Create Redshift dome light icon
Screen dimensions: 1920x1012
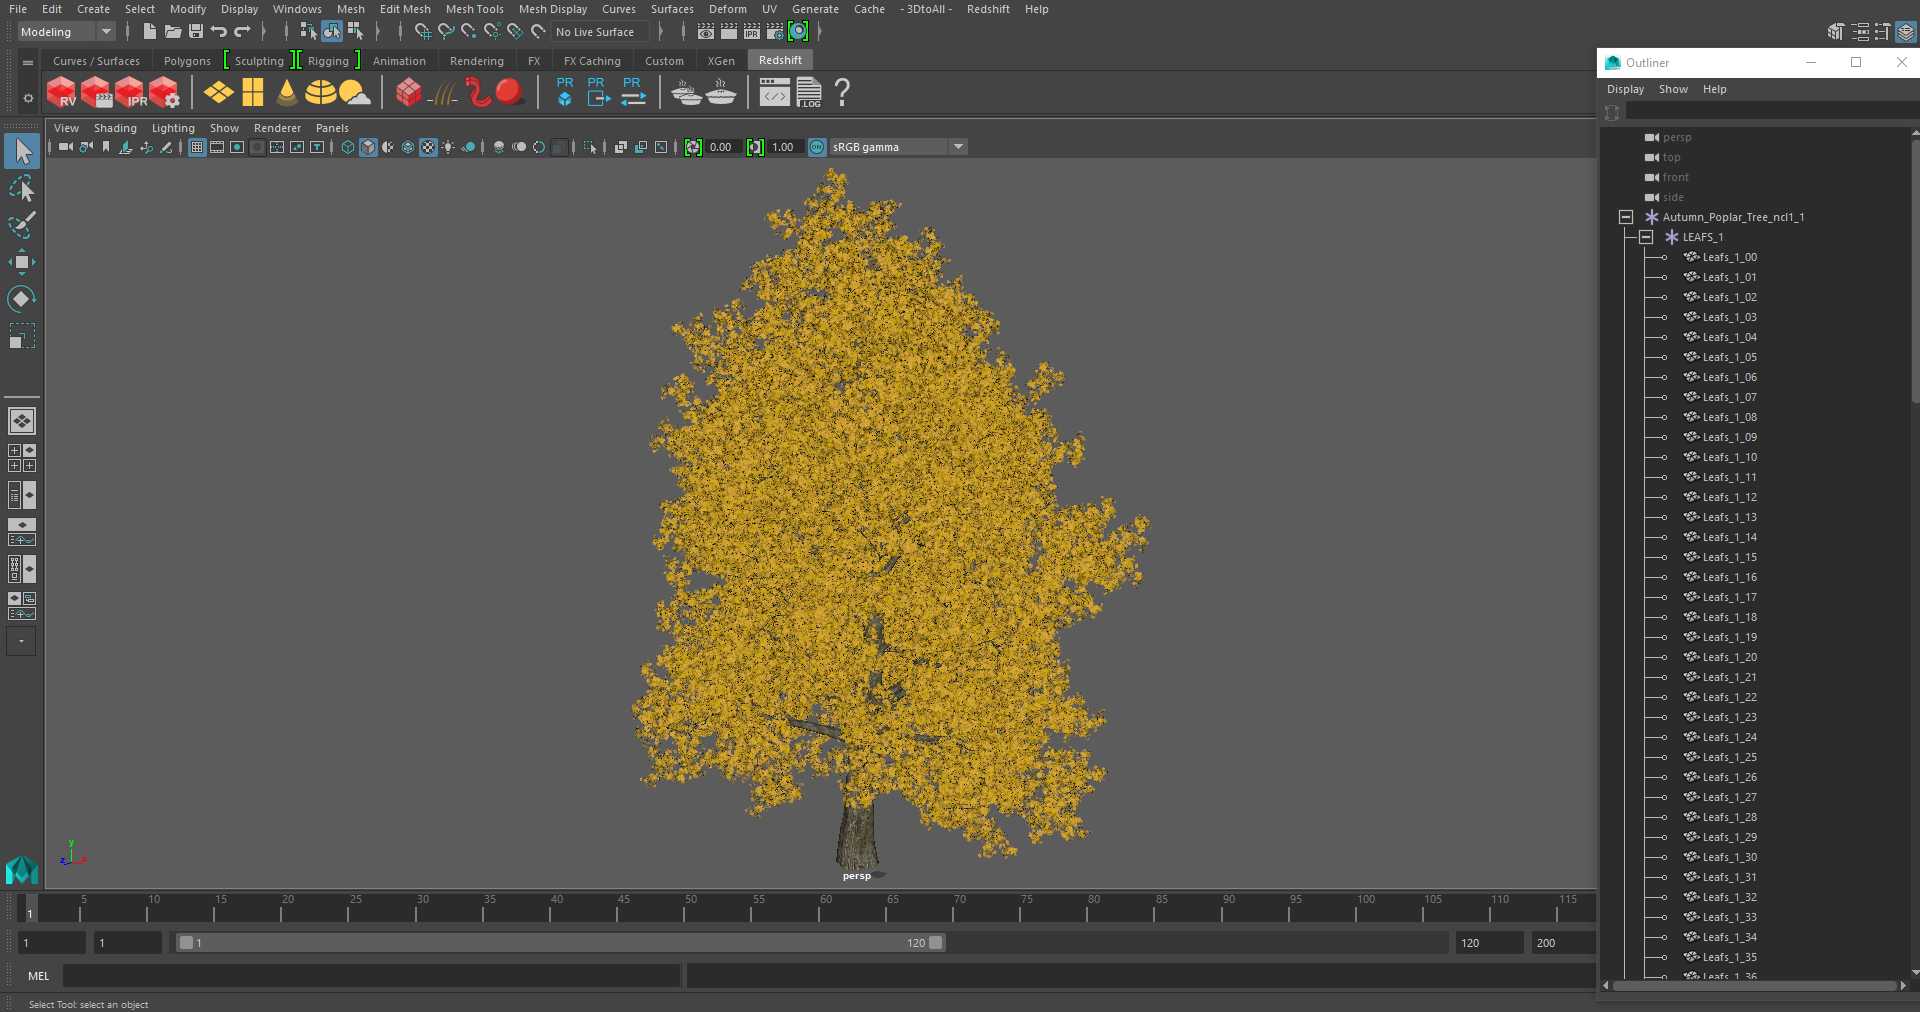pyautogui.click(x=320, y=93)
